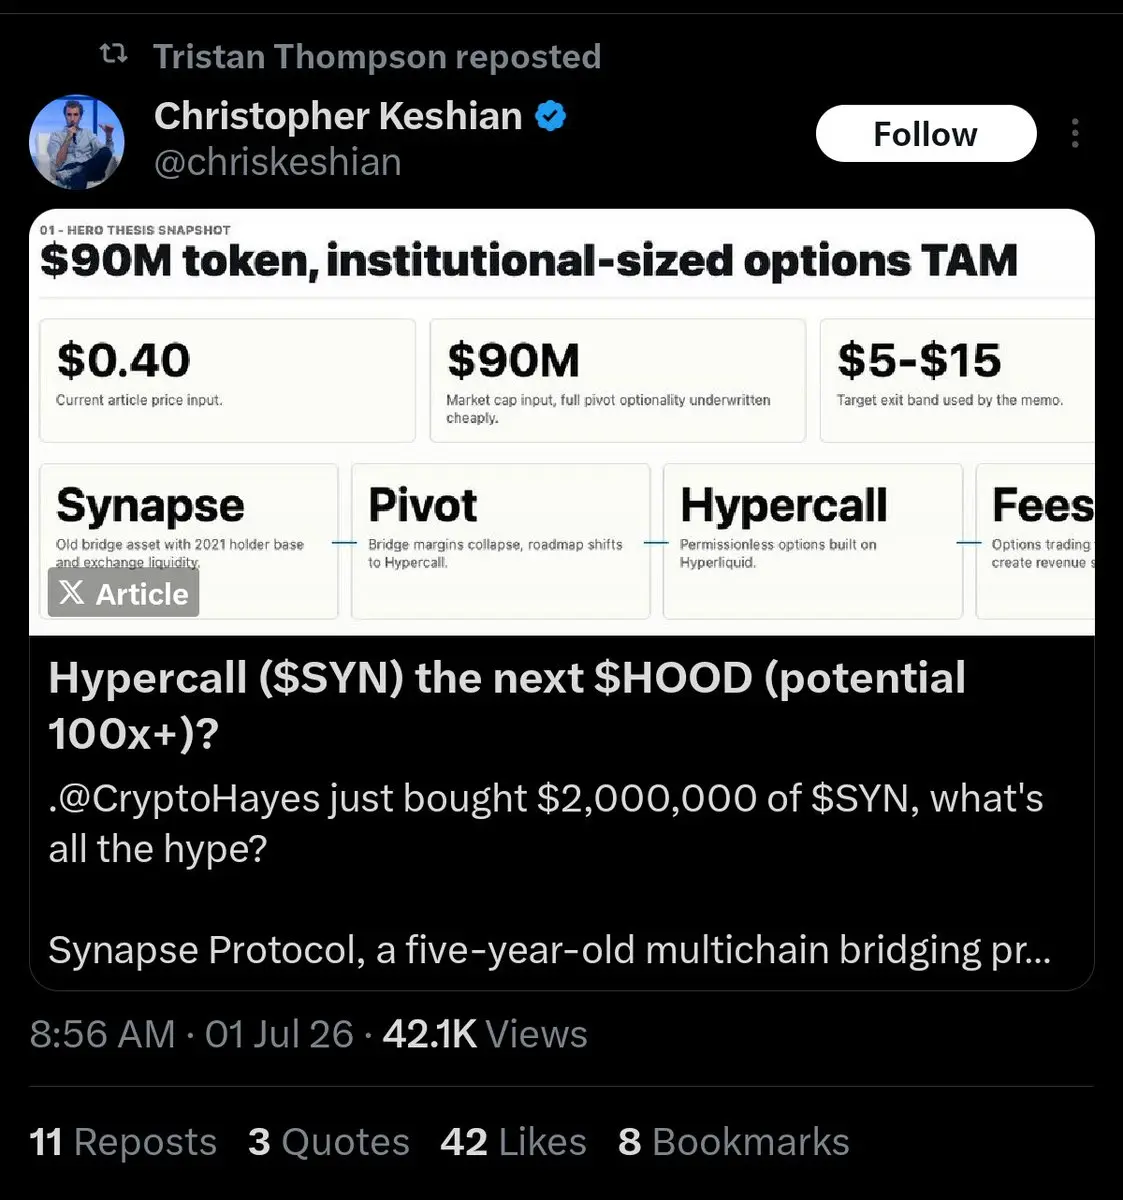Image resolution: width=1123 pixels, height=1200 pixels.
Task: Open Tristan Thompson reposted link
Action: point(377,56)
